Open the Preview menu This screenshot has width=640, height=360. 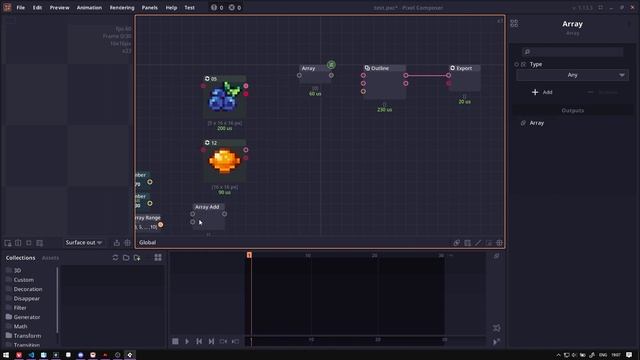click(60, 7)
